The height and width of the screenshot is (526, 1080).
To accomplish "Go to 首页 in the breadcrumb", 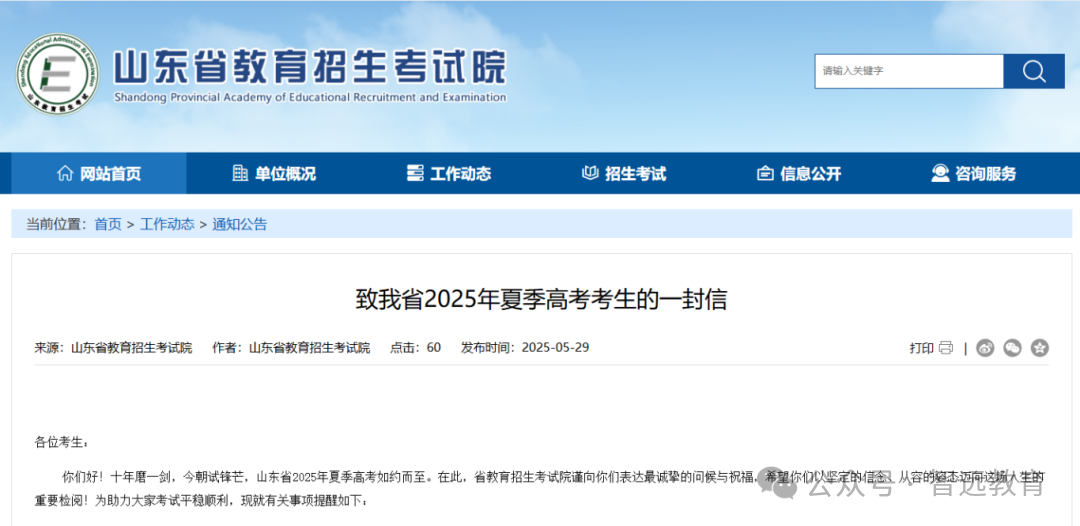I will click(x=107, y=224).
